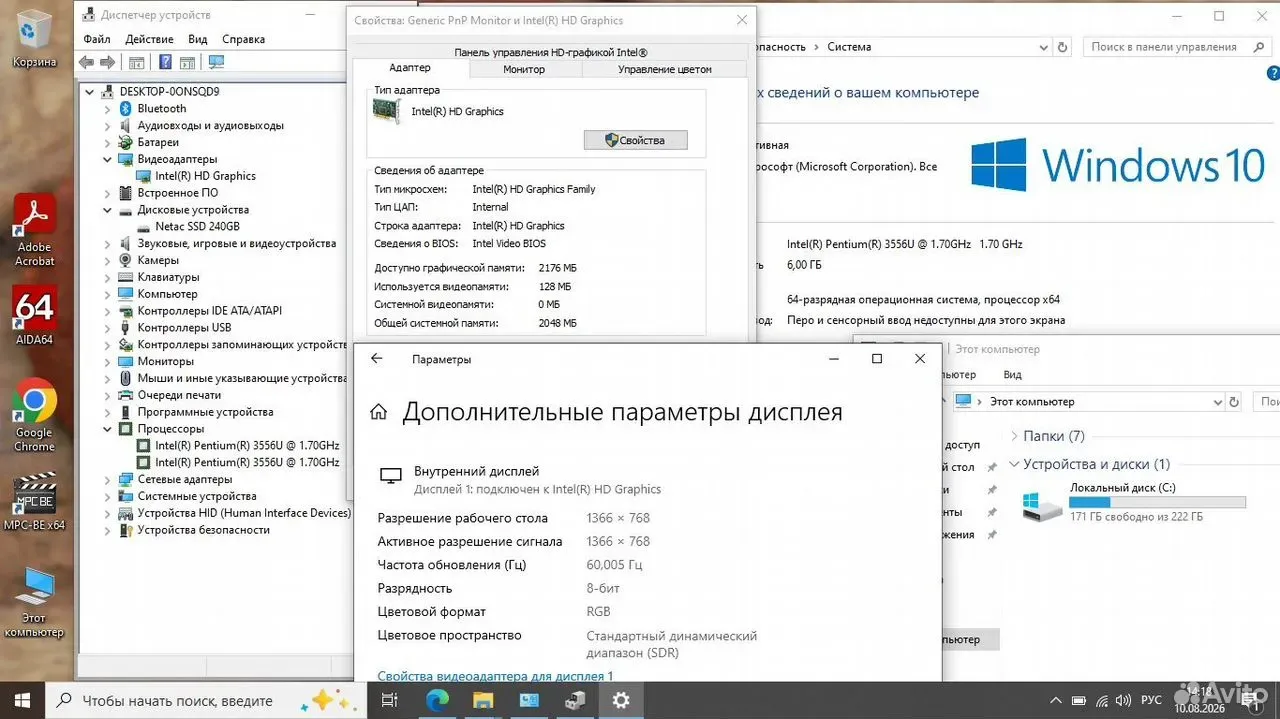Screen dimensions: 1280x719
Task: Switch to the Управление цветом tab
Action: (664, 69)
